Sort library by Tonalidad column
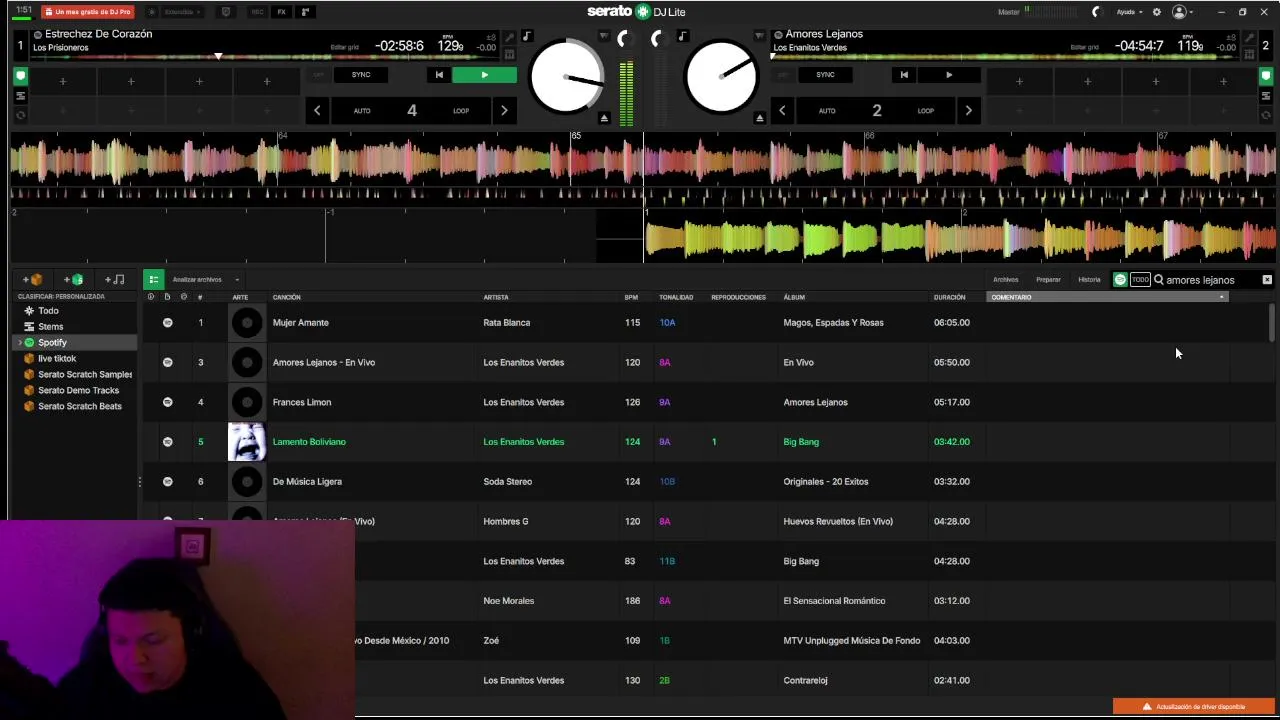Viewport: 1280px width, 720px height. click(676, 297)
